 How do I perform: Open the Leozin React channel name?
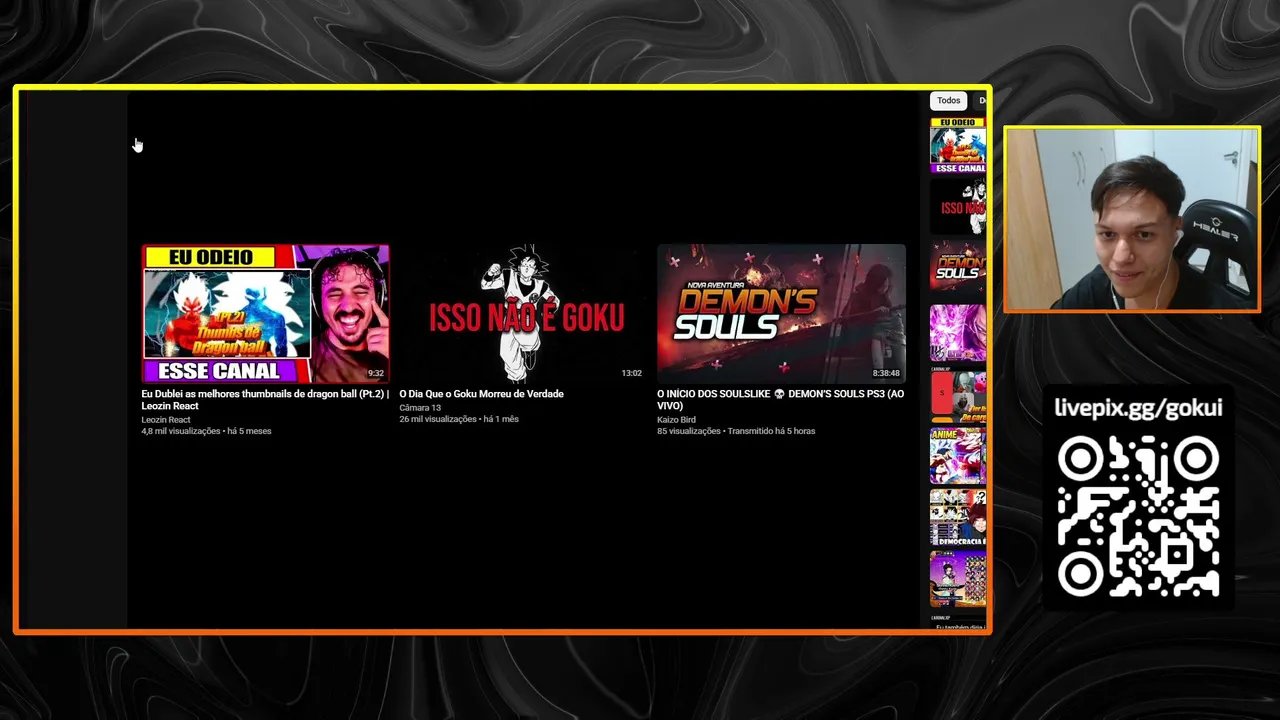[x=166, y=420]
